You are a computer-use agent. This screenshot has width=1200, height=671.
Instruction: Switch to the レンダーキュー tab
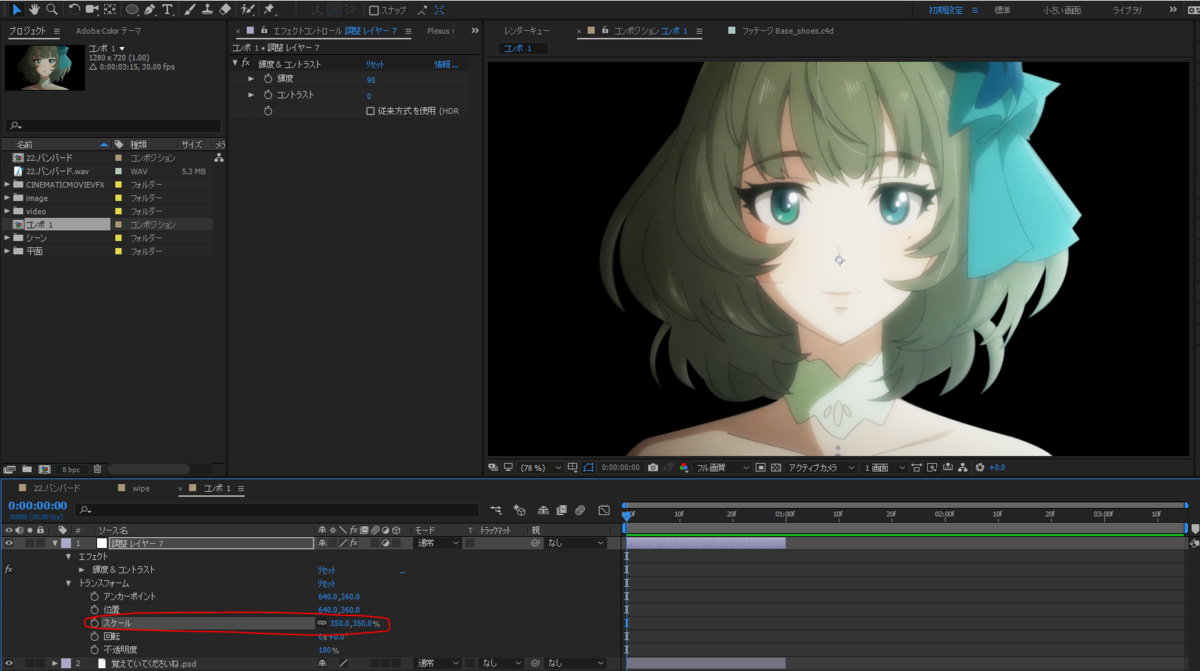(527, 31)
